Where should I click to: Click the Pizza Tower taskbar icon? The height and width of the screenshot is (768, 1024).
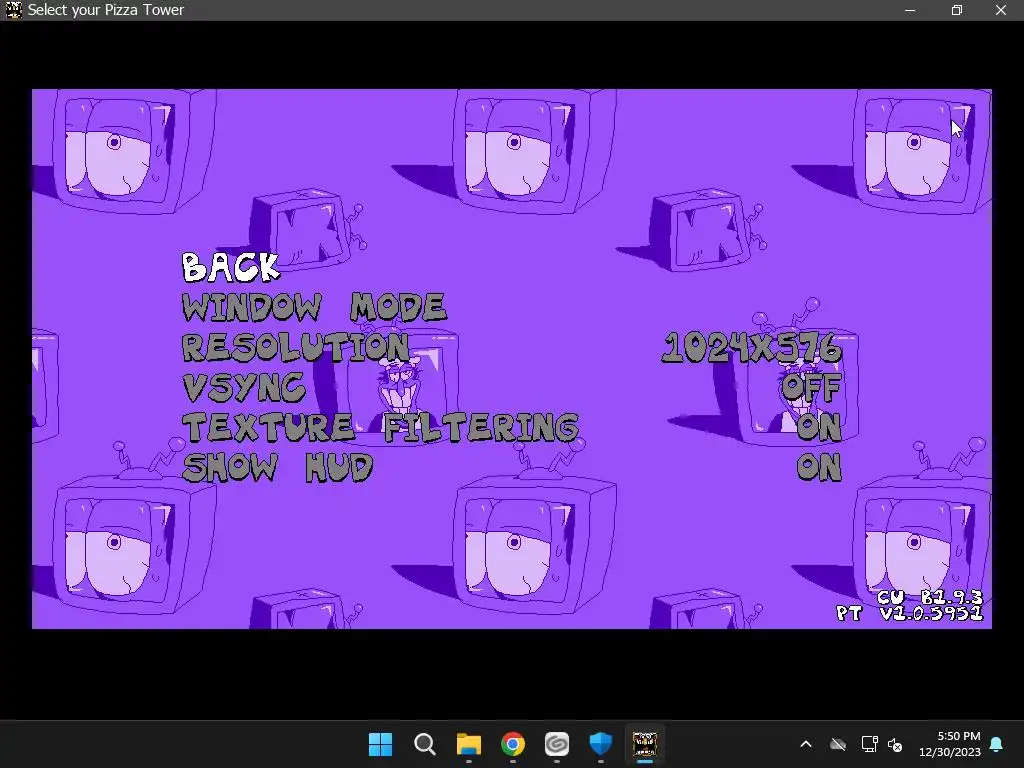tap(645, 744)
